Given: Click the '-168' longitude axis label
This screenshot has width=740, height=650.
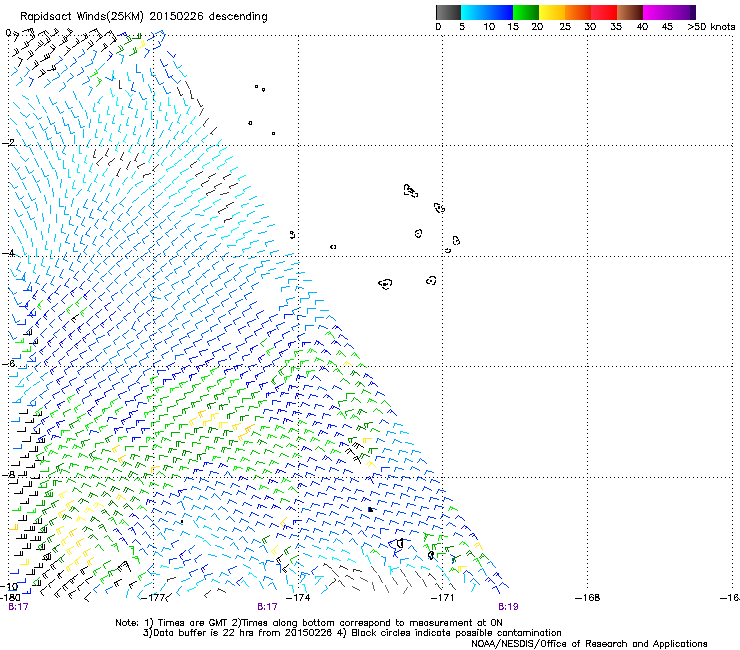Looking at the screenshot, I should (588, 598).
